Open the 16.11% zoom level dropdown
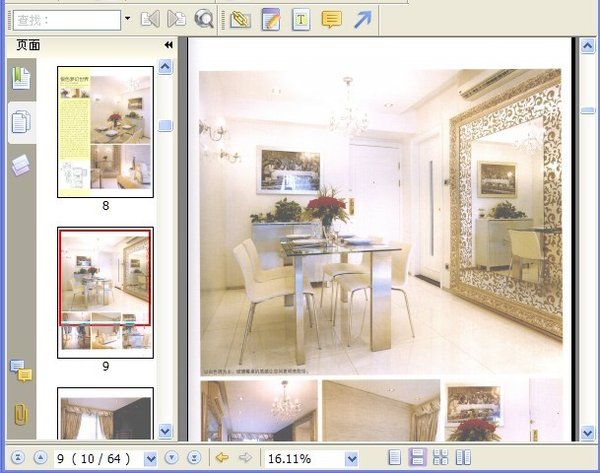This screenshot has width=600, height=473. pos(351,458)
